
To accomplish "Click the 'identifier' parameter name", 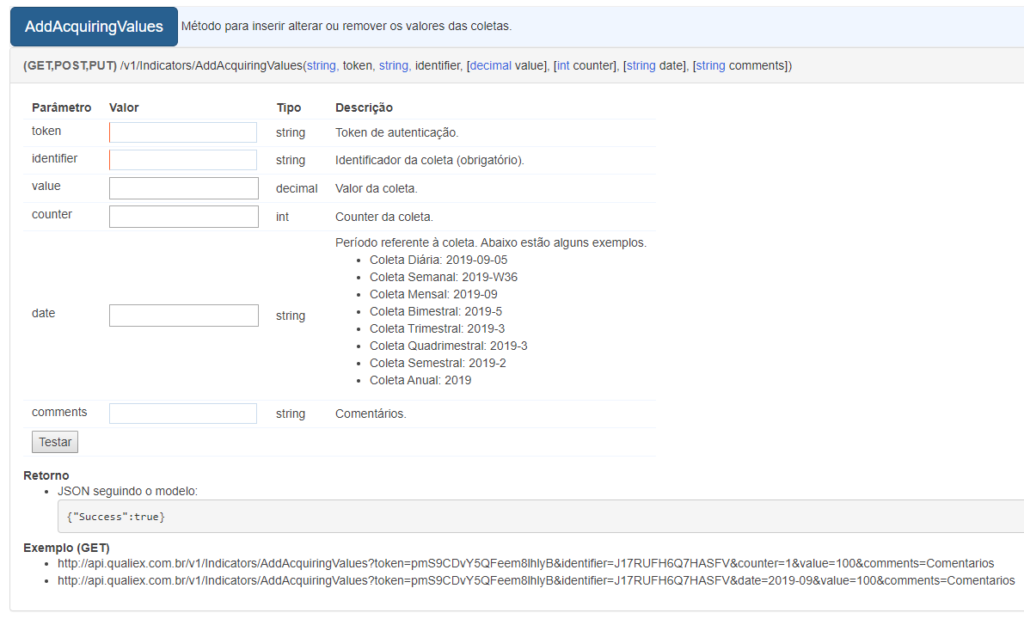I will coord(54,159).
